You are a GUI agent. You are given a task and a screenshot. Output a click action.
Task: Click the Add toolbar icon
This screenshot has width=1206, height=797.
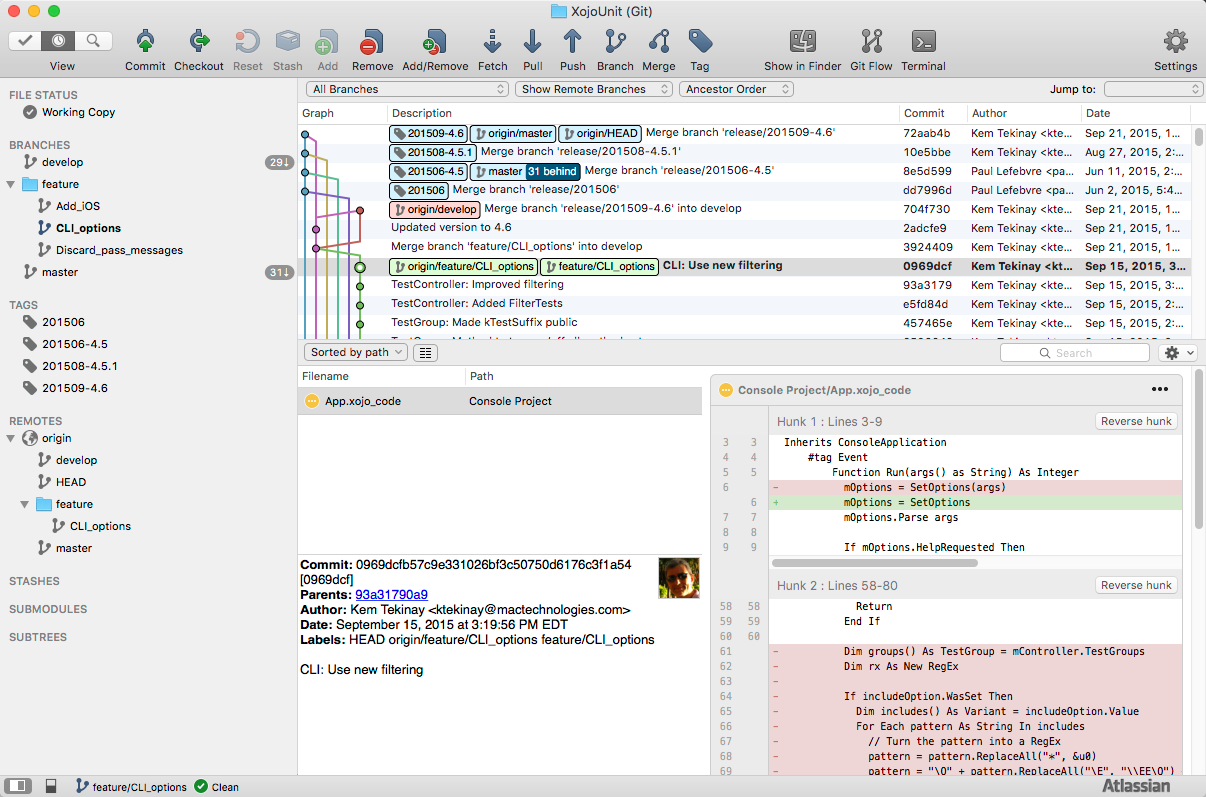(327, 41)
